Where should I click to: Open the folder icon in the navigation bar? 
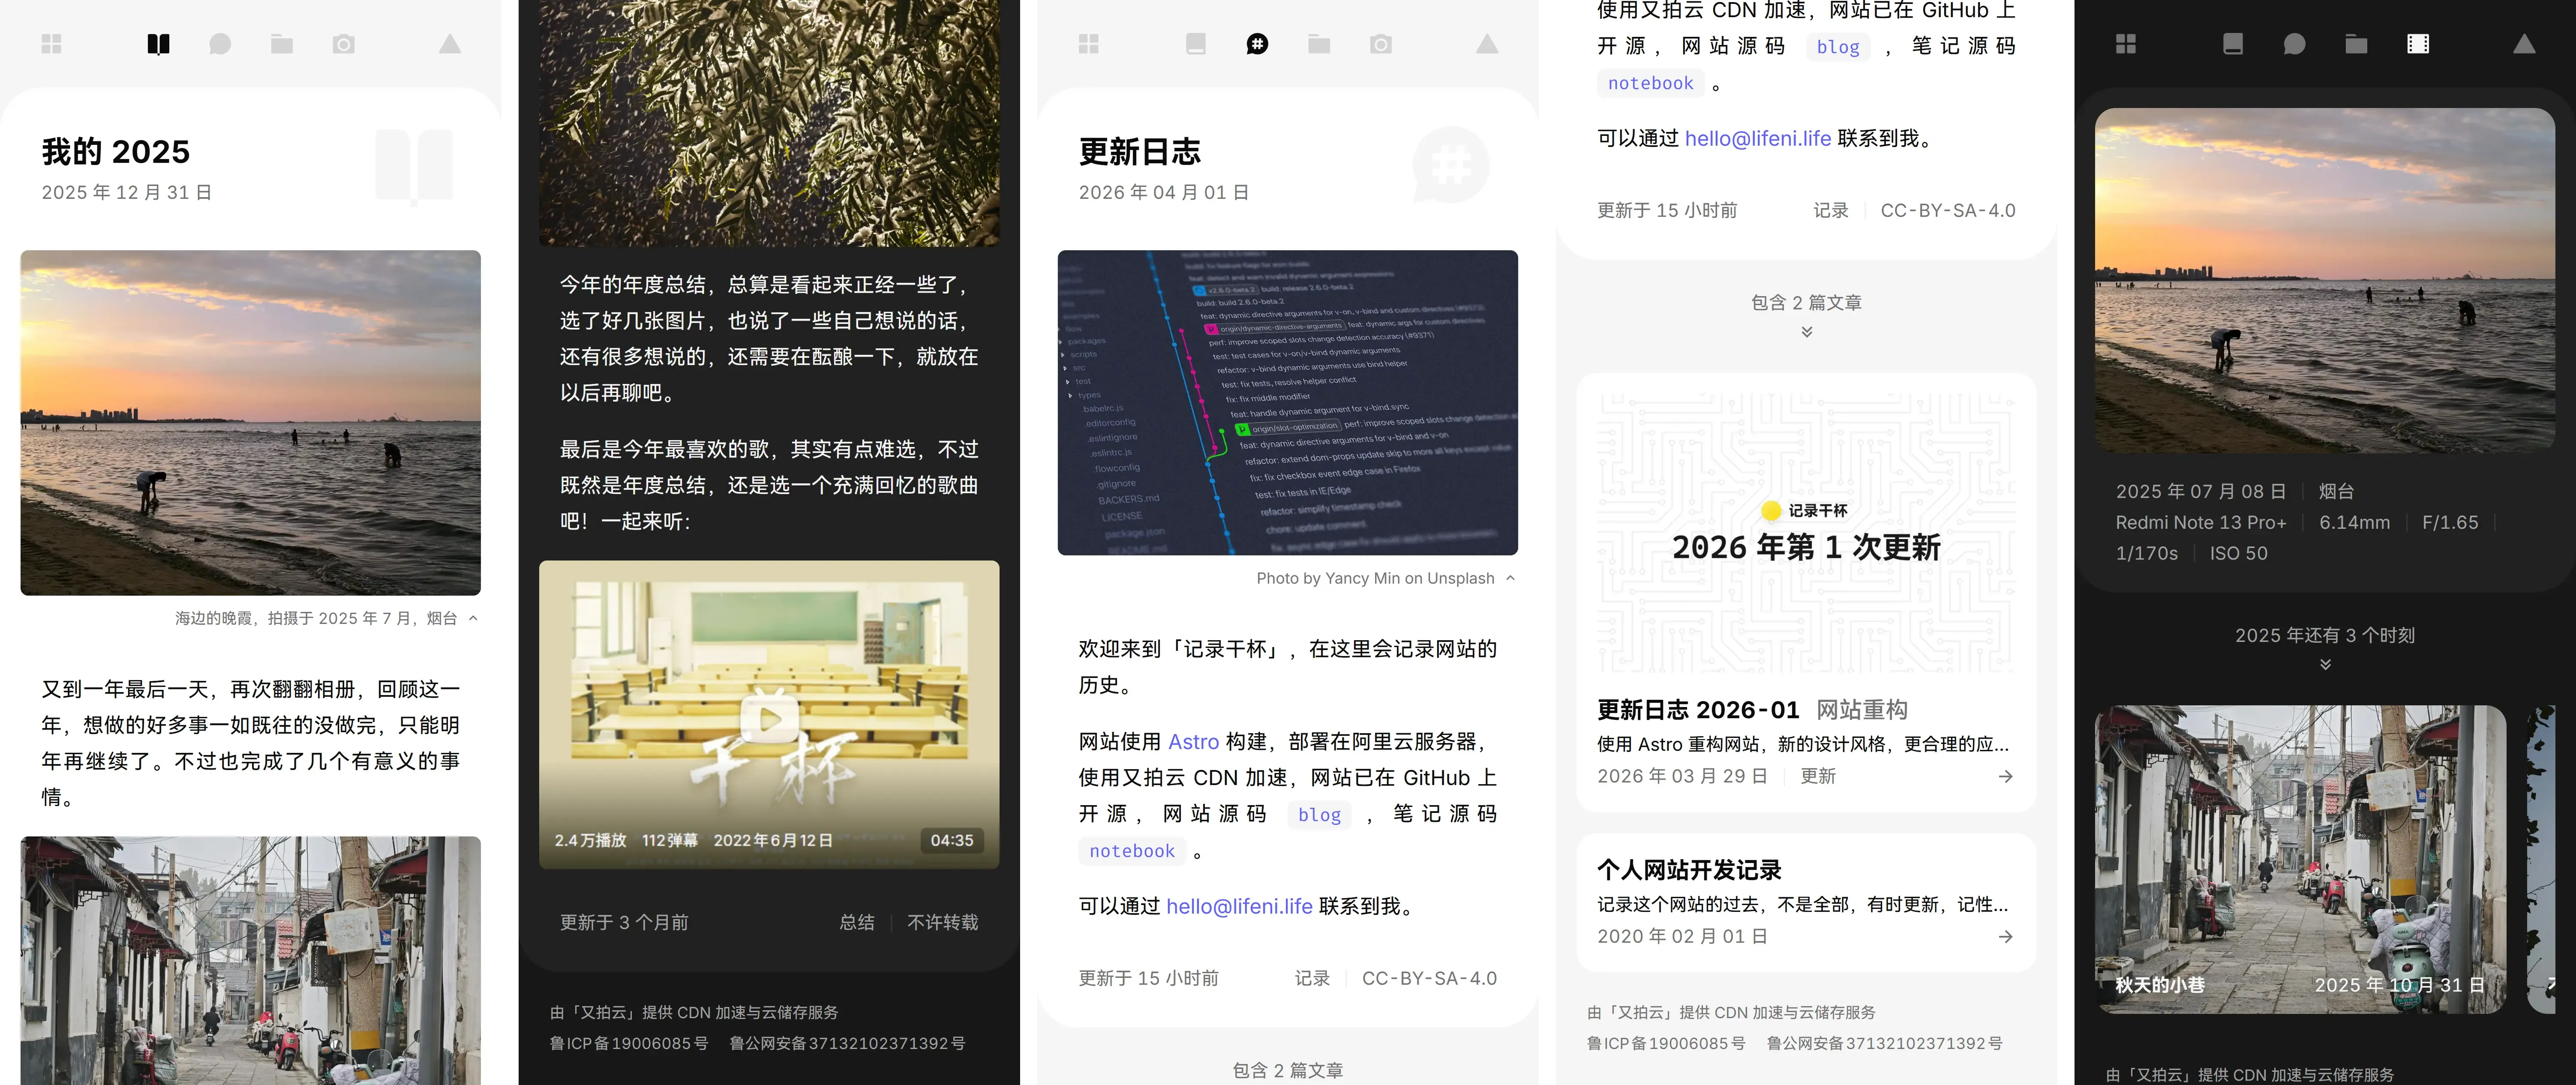(282, 44)
